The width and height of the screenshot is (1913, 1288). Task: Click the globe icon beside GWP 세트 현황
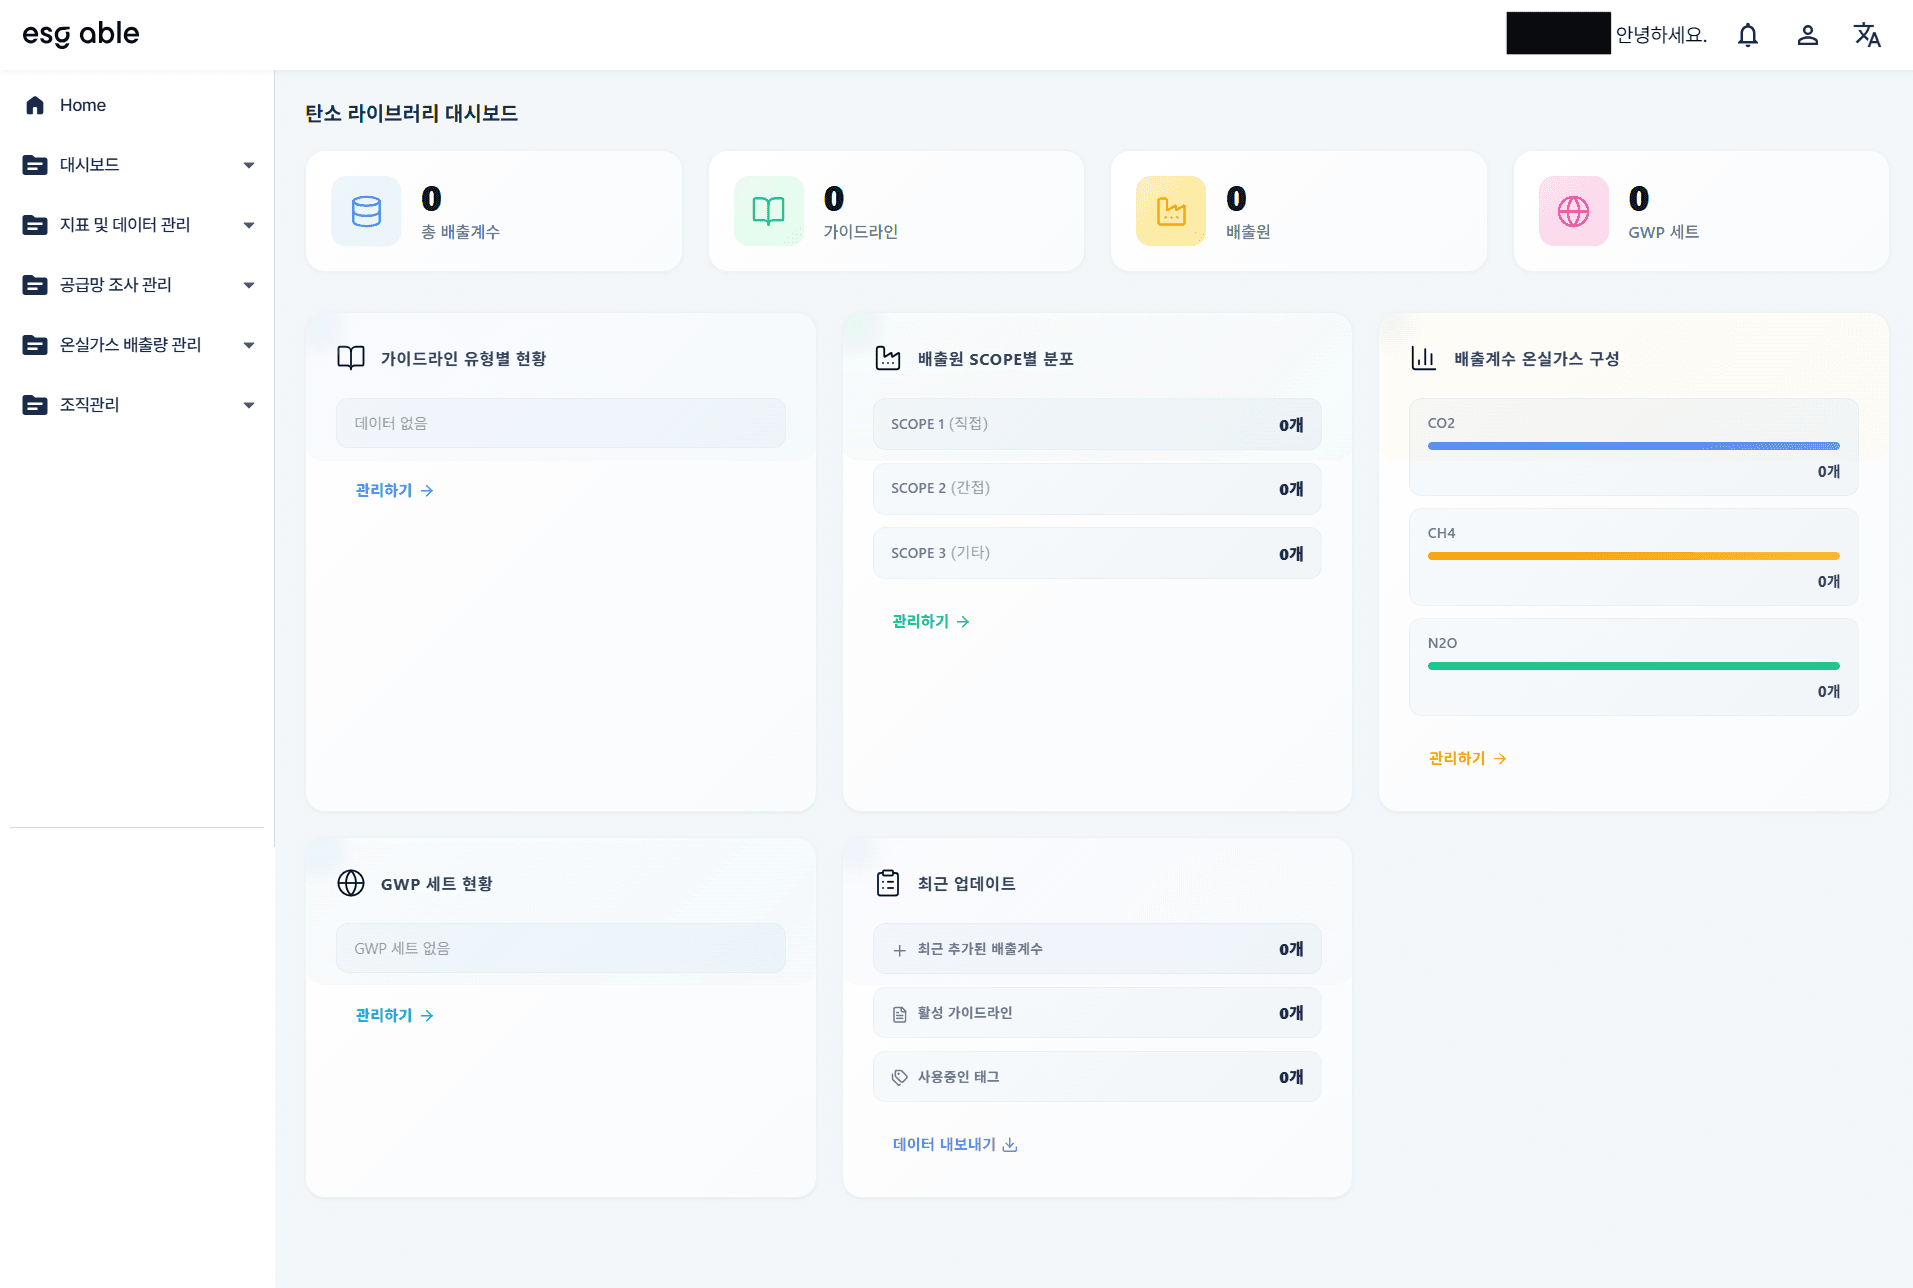point(351,883)
